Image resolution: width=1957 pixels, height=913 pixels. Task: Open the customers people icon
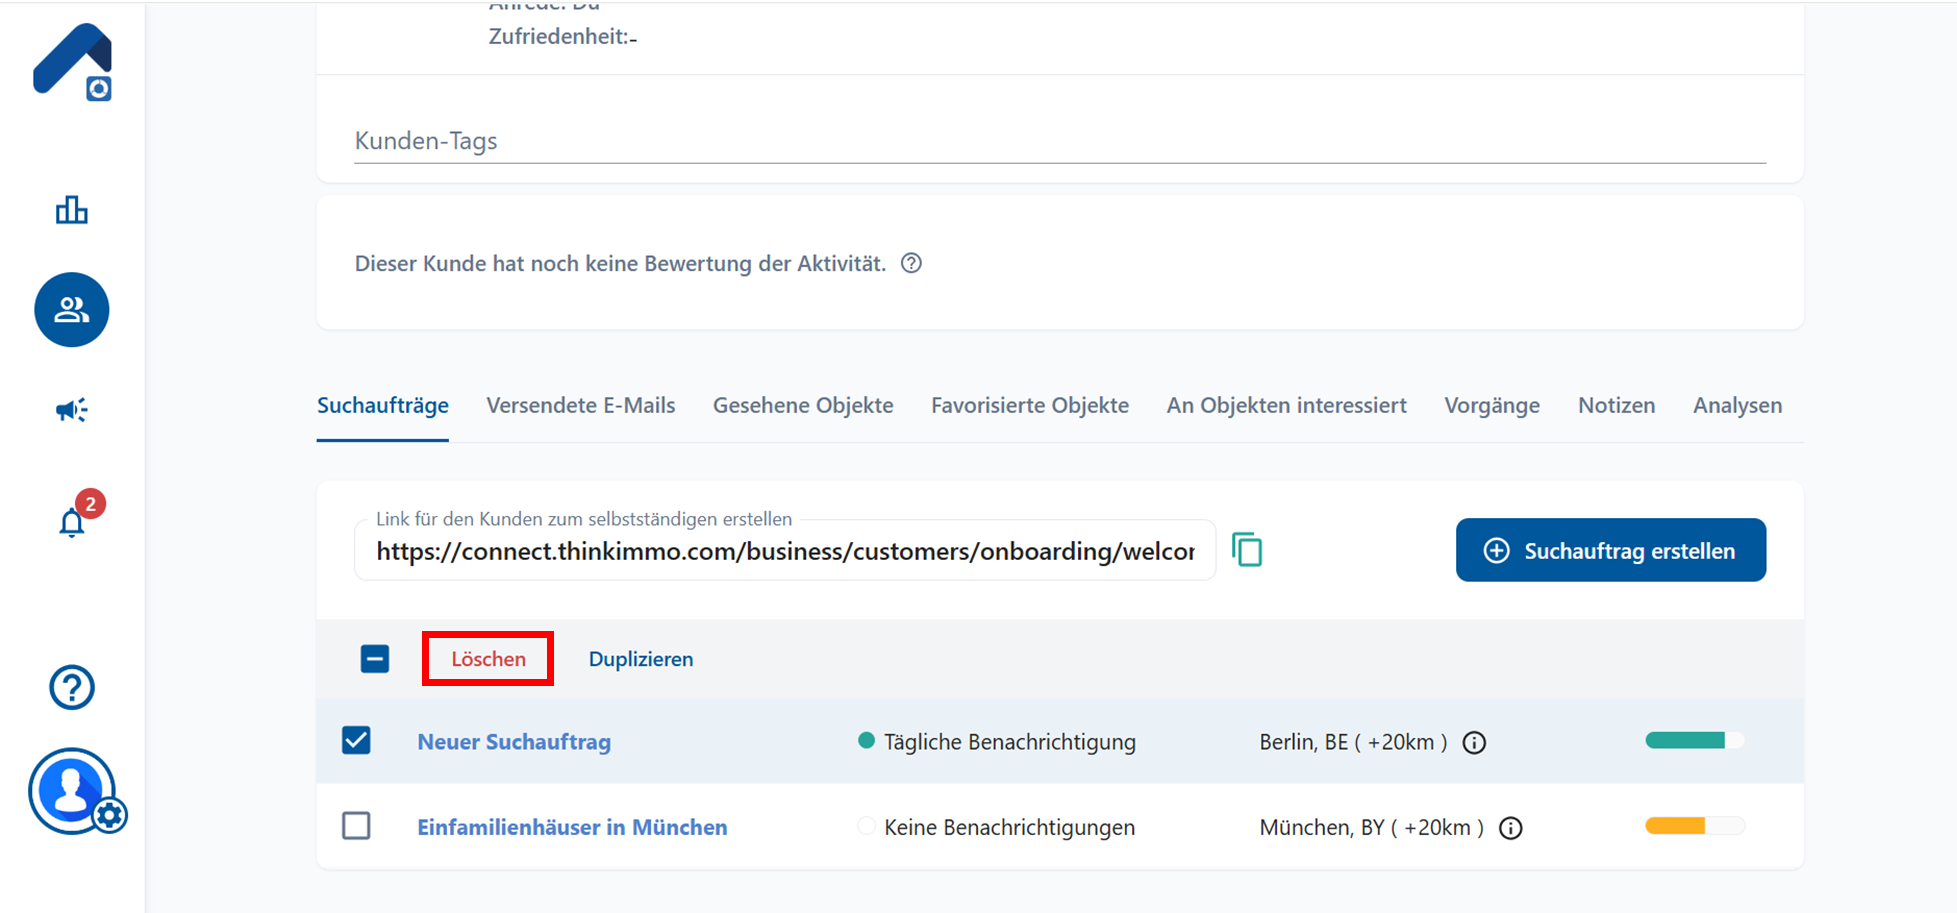71,310
